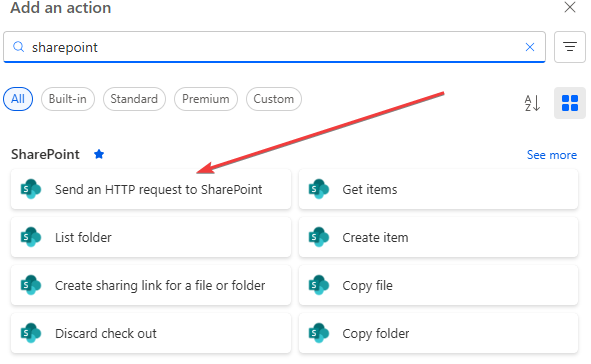The width and height of the screenshot is (591, 364).
Task: Choose the Create item action
Action: pyautogui.click(x=438, y=237)
